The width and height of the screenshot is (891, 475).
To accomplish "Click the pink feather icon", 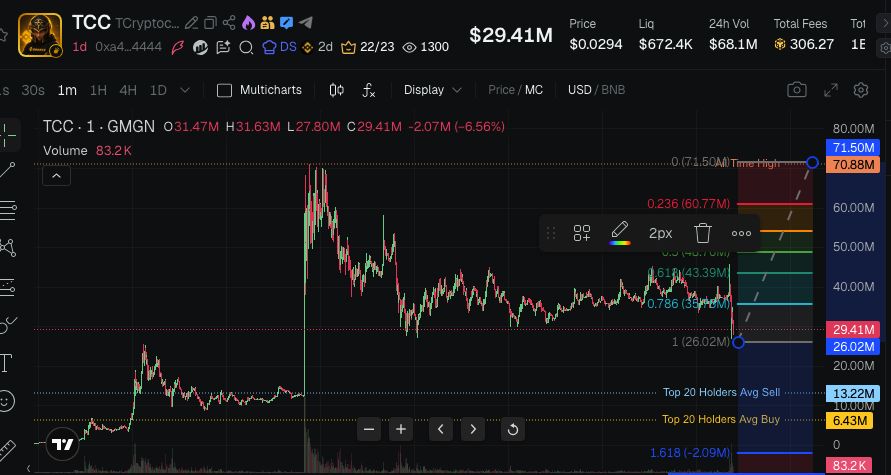I will (178, 47).
